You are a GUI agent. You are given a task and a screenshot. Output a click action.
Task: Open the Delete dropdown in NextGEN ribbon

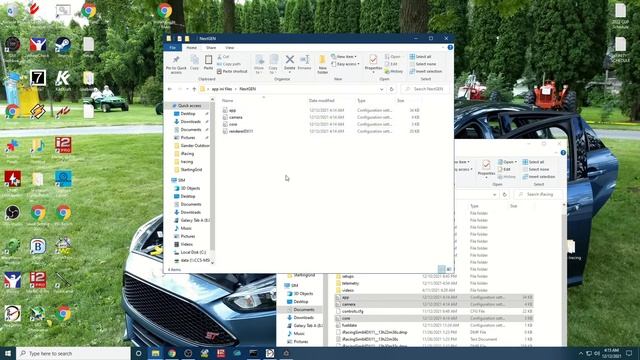coord(289,72)
